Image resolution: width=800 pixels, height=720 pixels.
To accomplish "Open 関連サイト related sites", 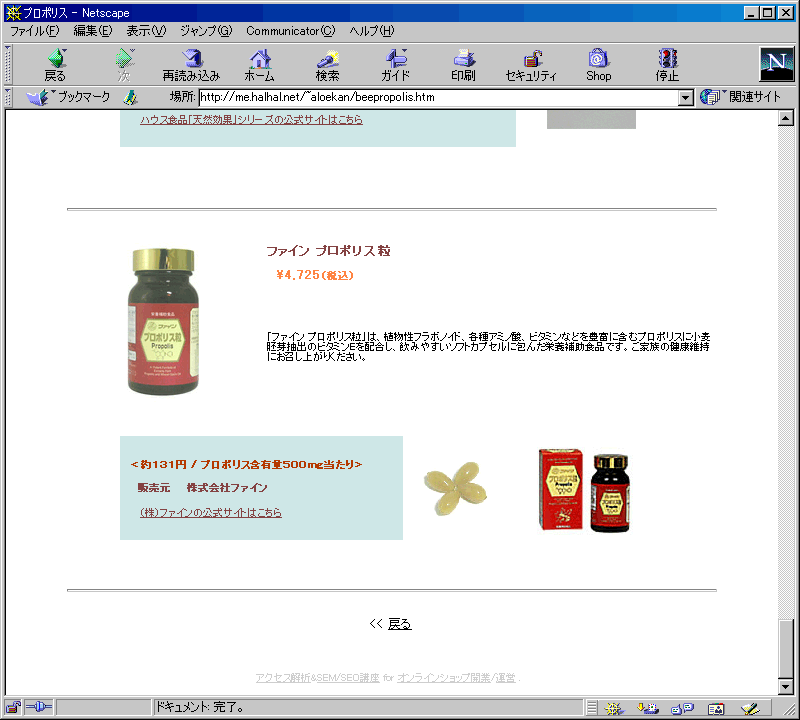I will (x=741, y=97).
